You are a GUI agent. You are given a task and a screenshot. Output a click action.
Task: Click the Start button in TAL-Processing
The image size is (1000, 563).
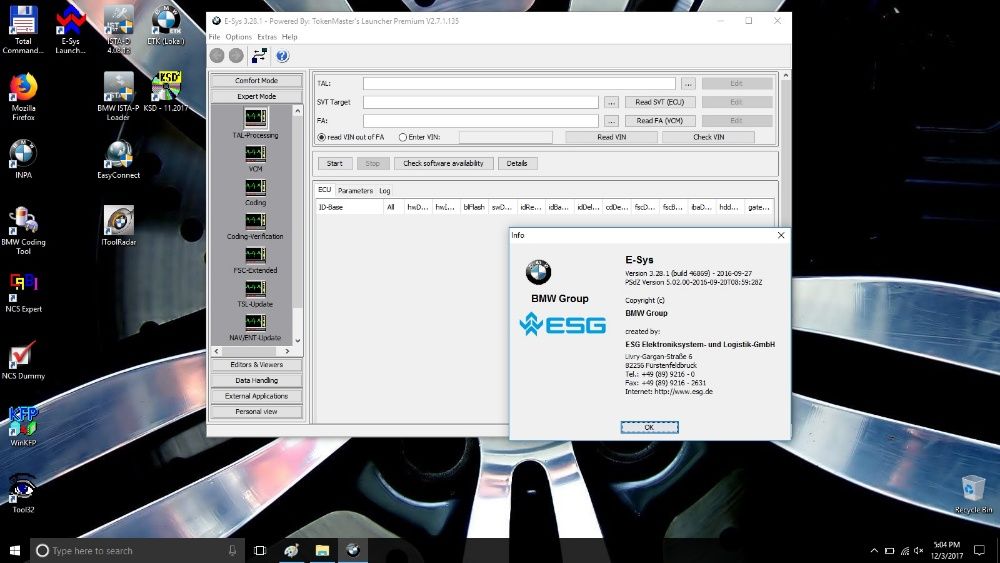point(335,163)
